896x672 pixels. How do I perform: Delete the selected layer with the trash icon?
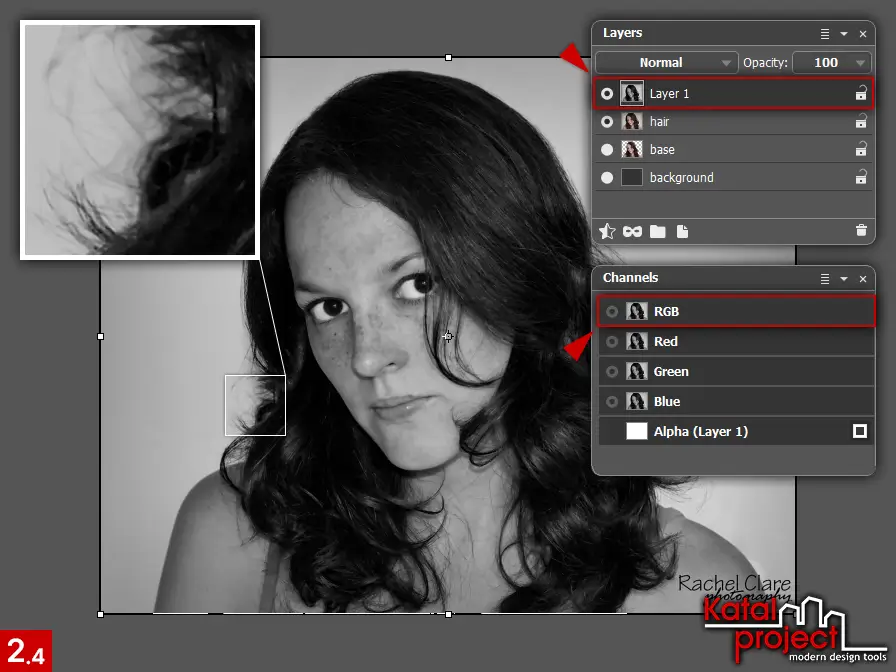pos(861,230)
